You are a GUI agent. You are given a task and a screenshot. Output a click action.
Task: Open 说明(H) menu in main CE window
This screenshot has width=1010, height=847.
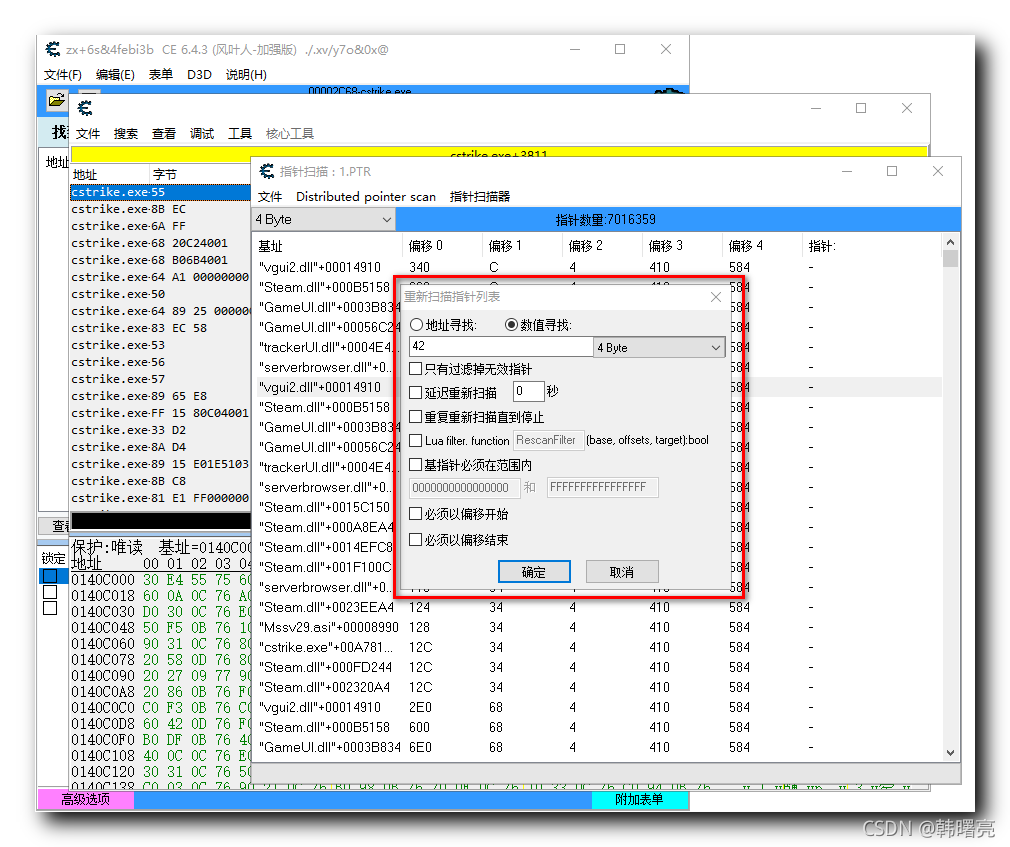click(x=246, y=75)
